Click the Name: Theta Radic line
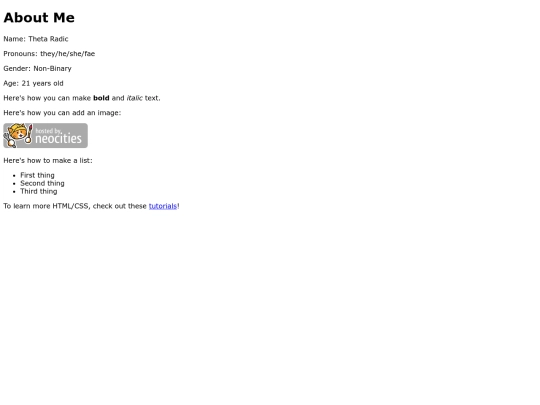The image size is (540, 405). [36, 39]
